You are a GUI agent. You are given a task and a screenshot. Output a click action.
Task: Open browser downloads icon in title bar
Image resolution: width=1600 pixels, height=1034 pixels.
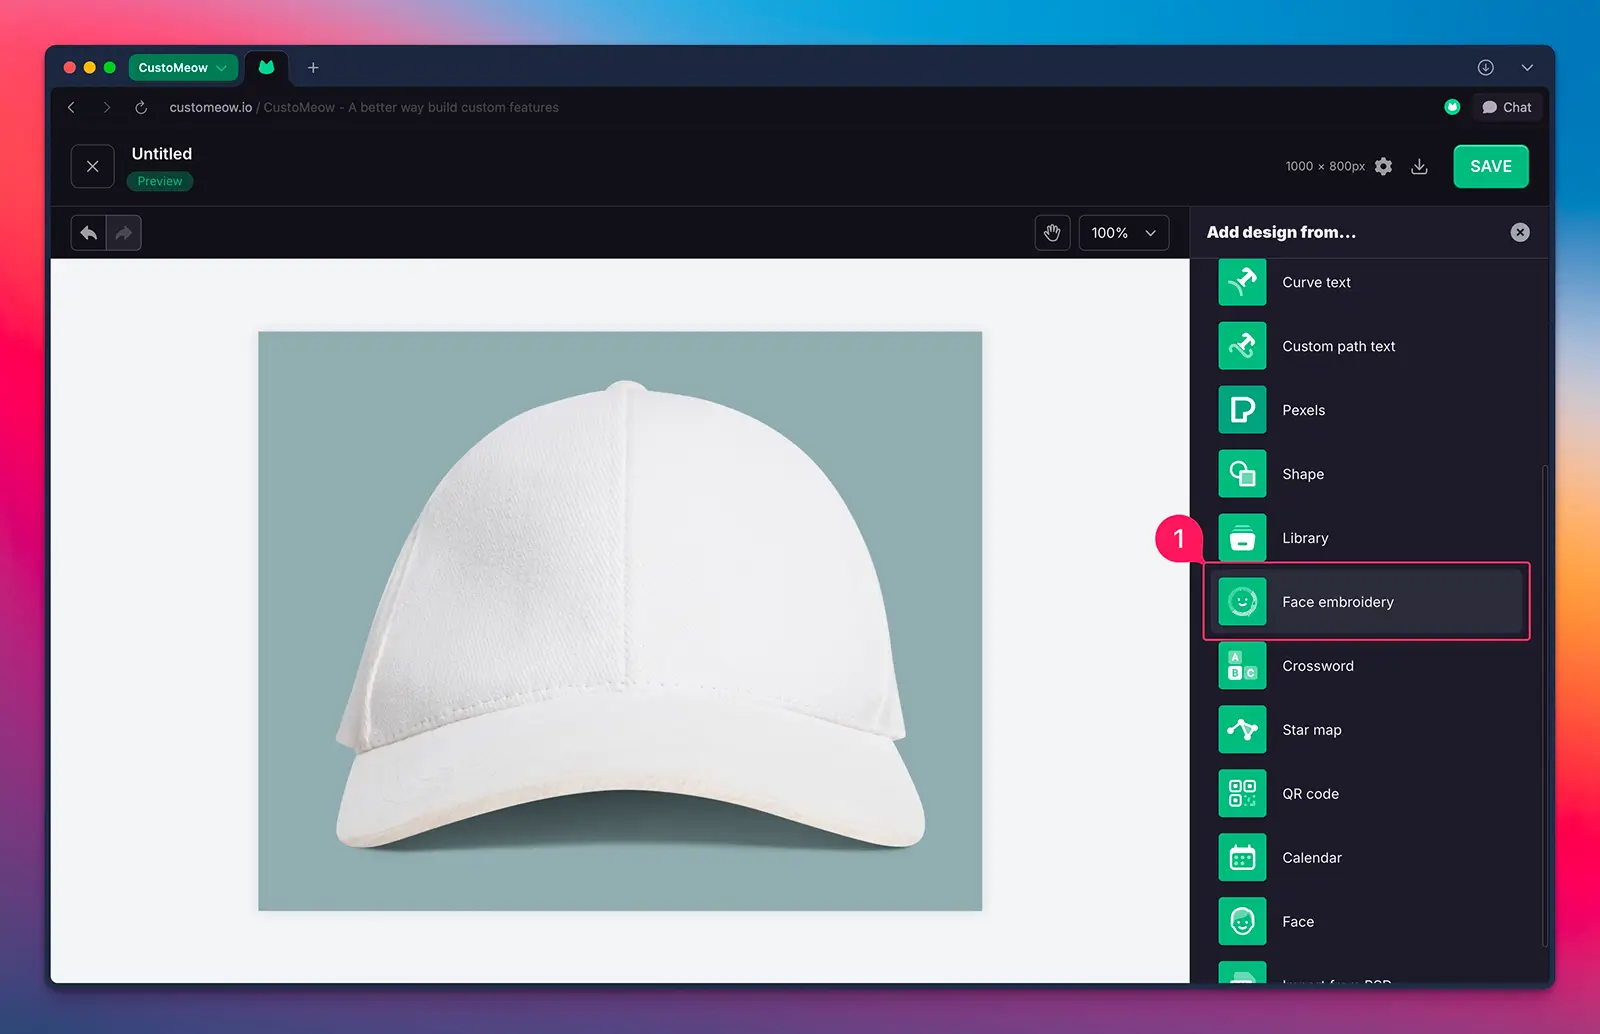click(1486, 67)
